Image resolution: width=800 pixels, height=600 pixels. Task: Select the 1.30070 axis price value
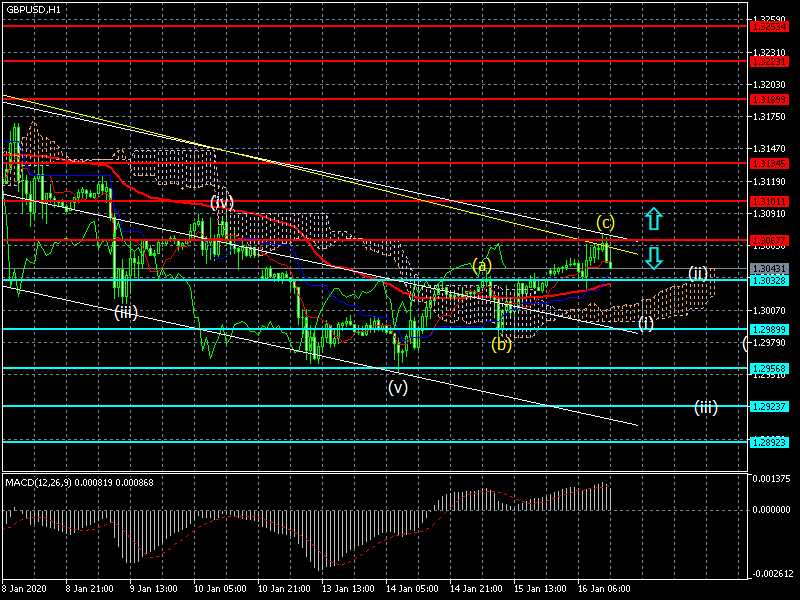(769, 310)
